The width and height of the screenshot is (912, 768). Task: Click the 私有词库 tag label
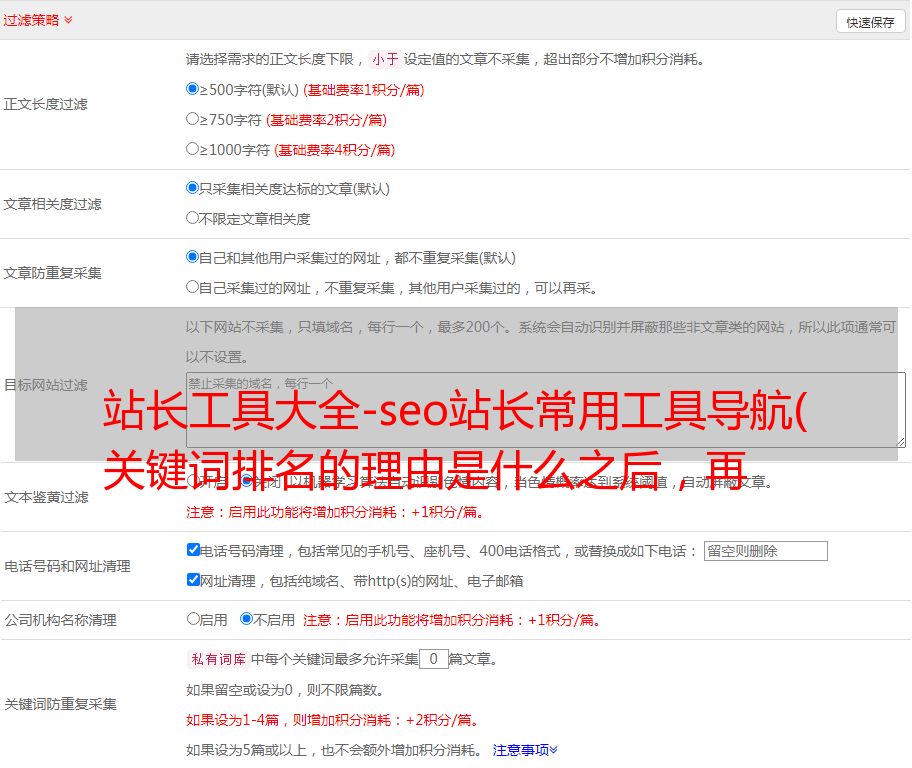[216, 660]
